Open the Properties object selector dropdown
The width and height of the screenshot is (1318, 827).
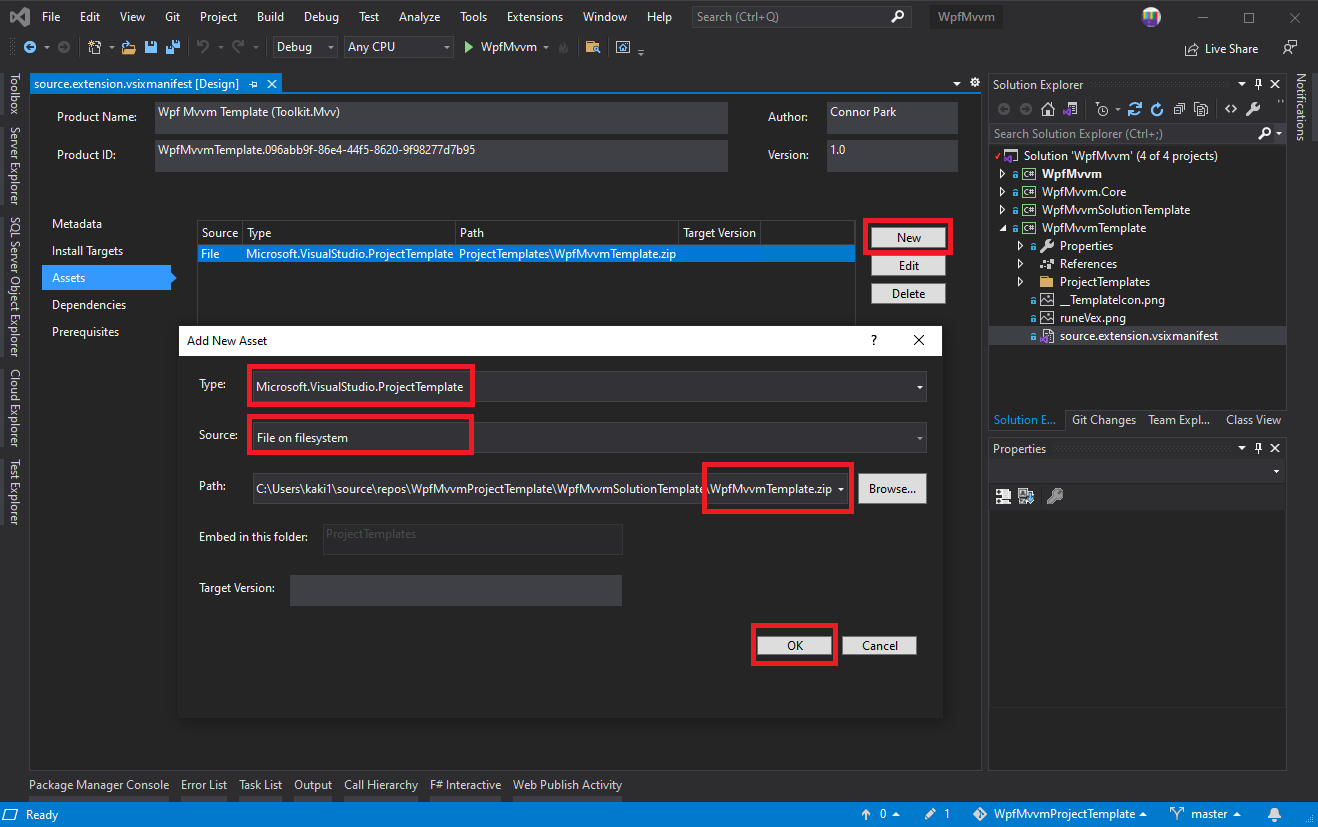click(1276, 471)
